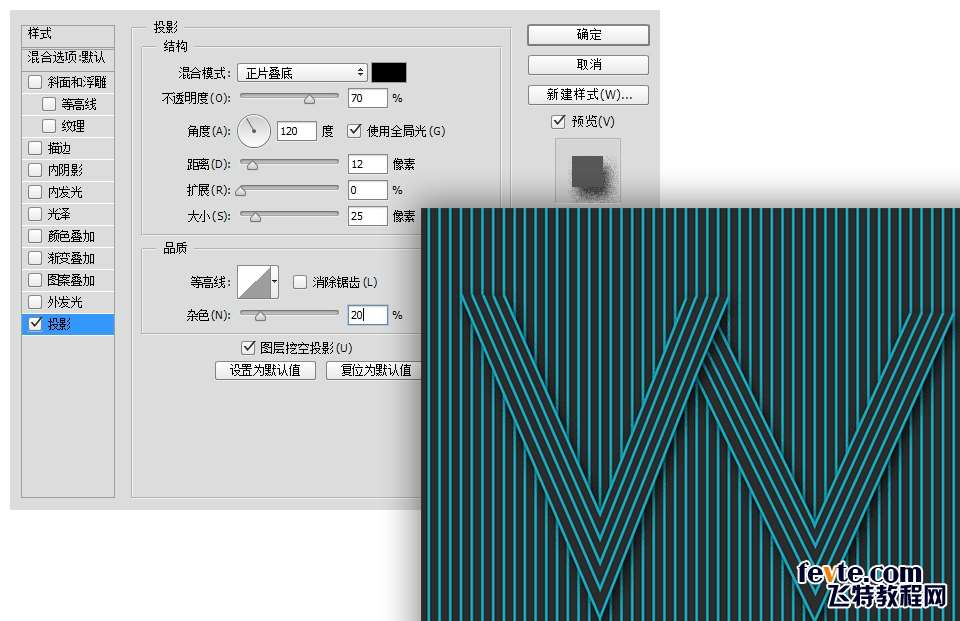The width and height of the screenshot is (960, 621).
Task: Select the 描边 style row
Action: [x=68, y=148]
